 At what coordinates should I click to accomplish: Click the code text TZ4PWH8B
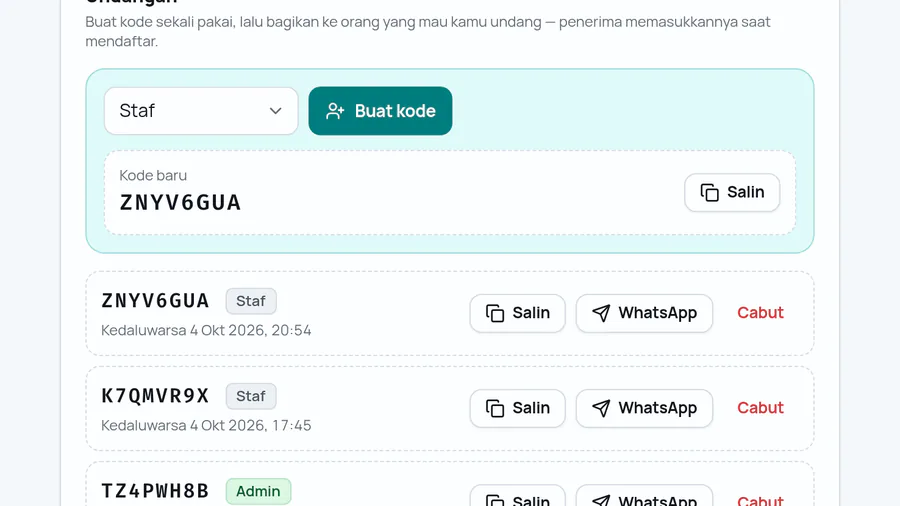click(155, 491)
